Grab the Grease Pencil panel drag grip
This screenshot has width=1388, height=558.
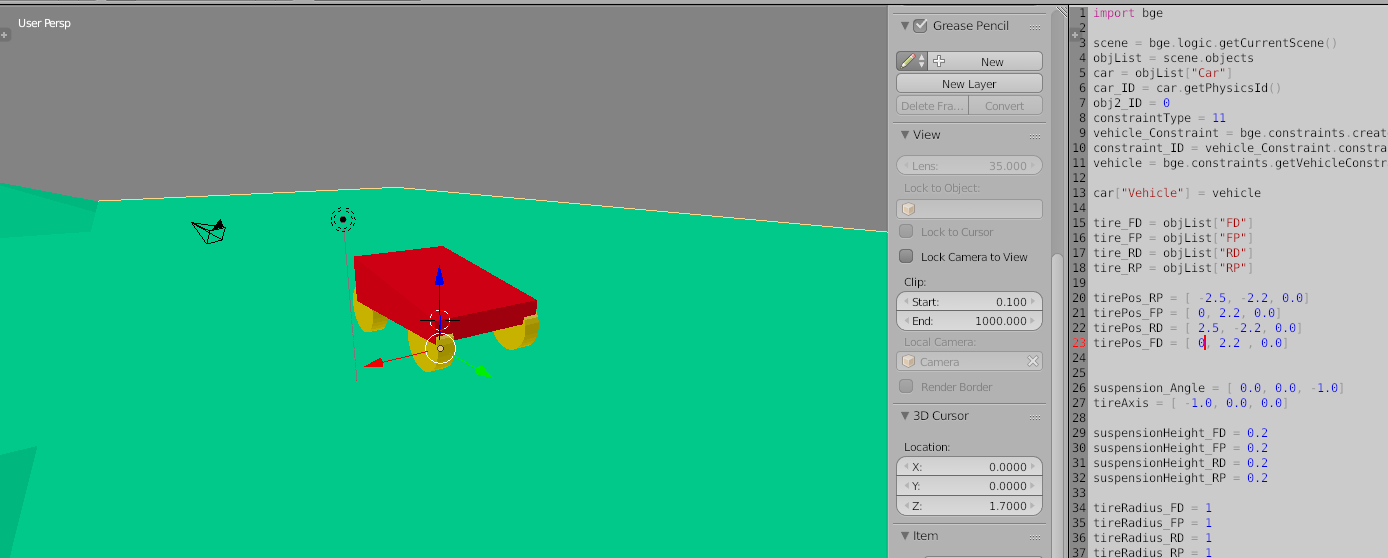click(x=1034, y=26)
